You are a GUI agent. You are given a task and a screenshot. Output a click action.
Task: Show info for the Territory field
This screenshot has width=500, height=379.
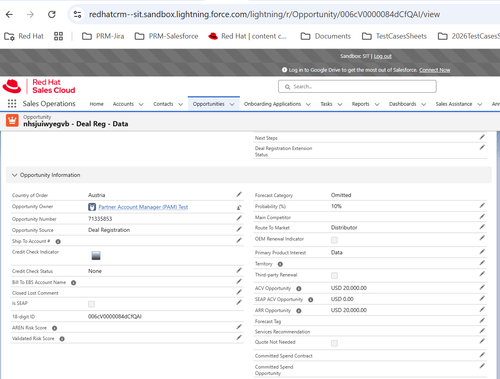pyautogui.click(x=280, y=264)
